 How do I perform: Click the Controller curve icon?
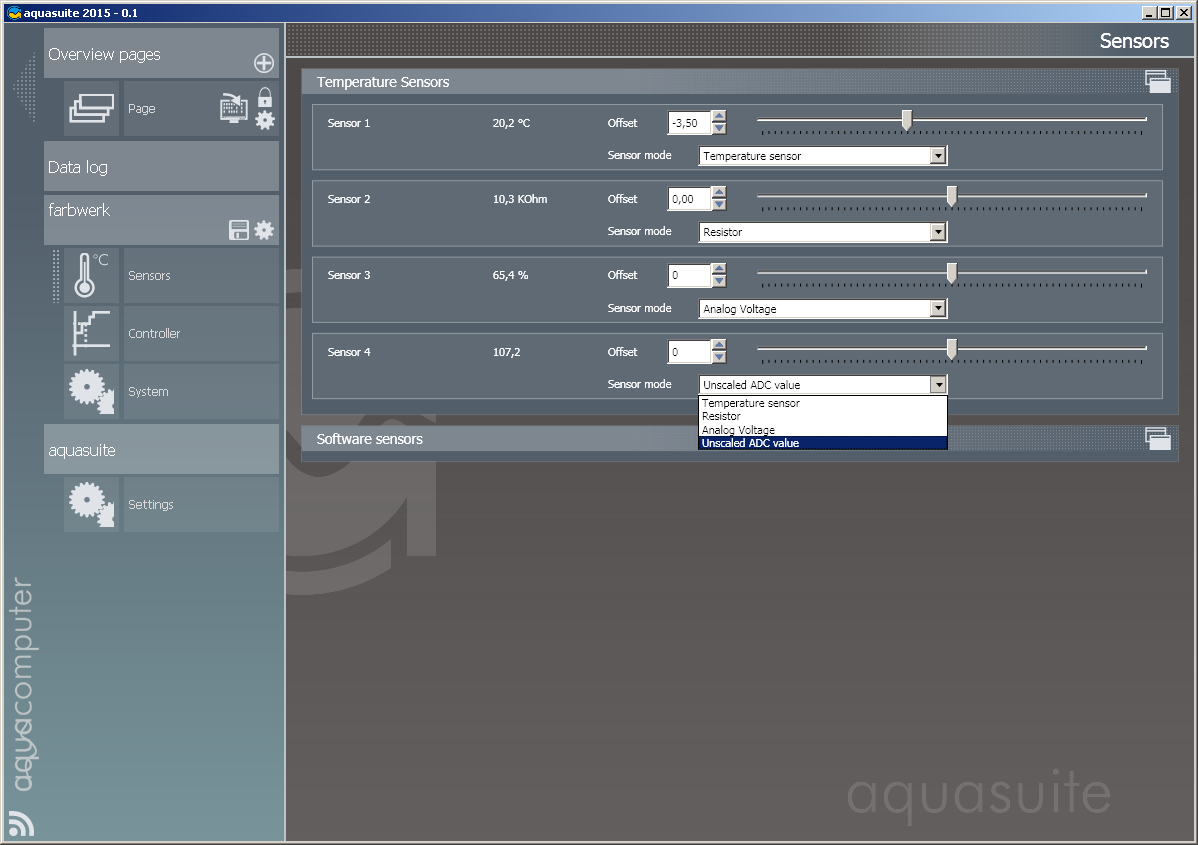(x=92, y=333)
